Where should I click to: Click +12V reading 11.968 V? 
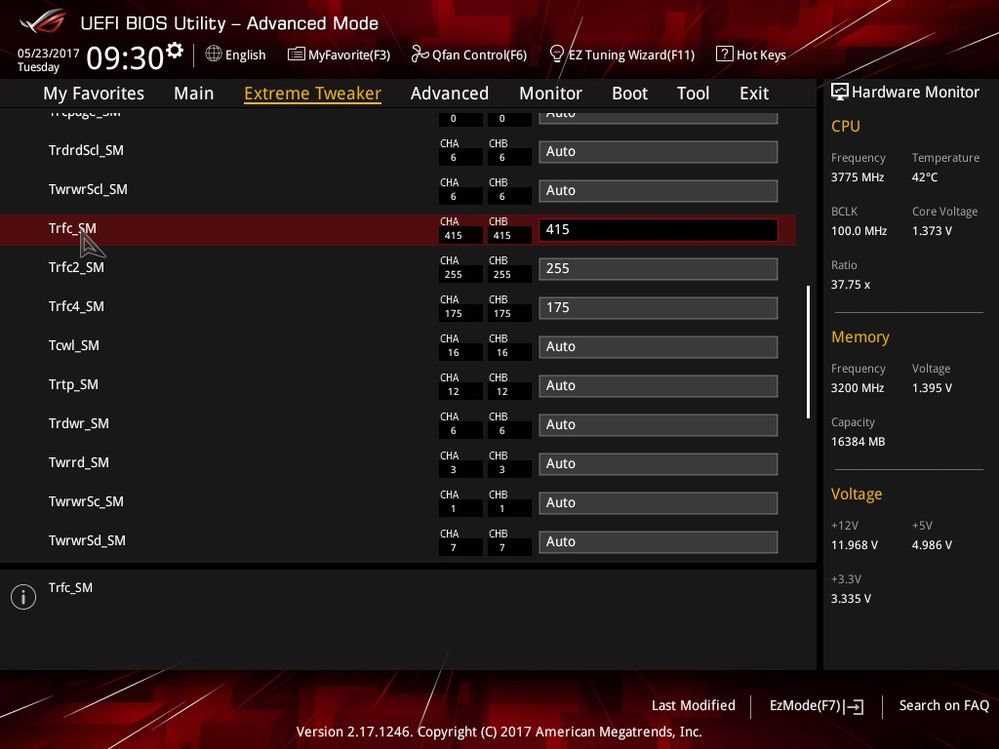[854, 545]
